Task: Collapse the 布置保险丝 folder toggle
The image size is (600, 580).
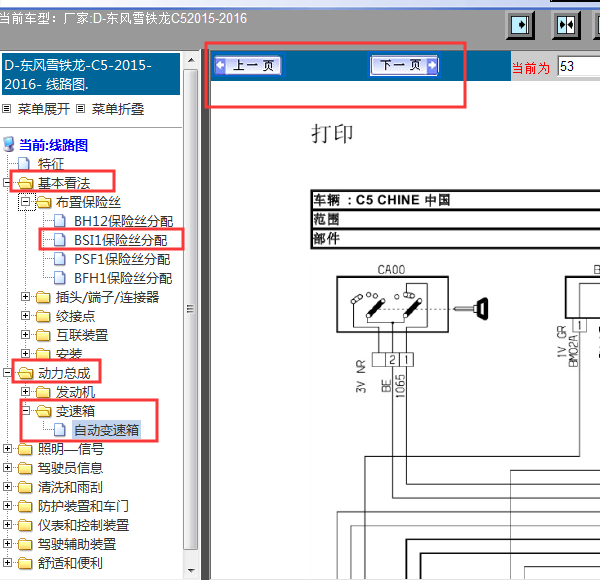Action: pos(25,201)
